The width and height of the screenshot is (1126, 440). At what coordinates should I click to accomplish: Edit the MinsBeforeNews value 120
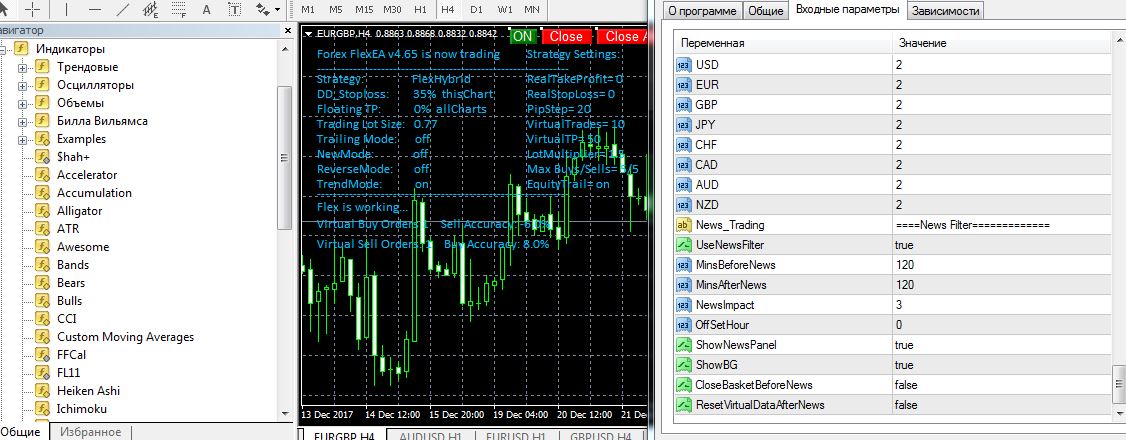1002,265
